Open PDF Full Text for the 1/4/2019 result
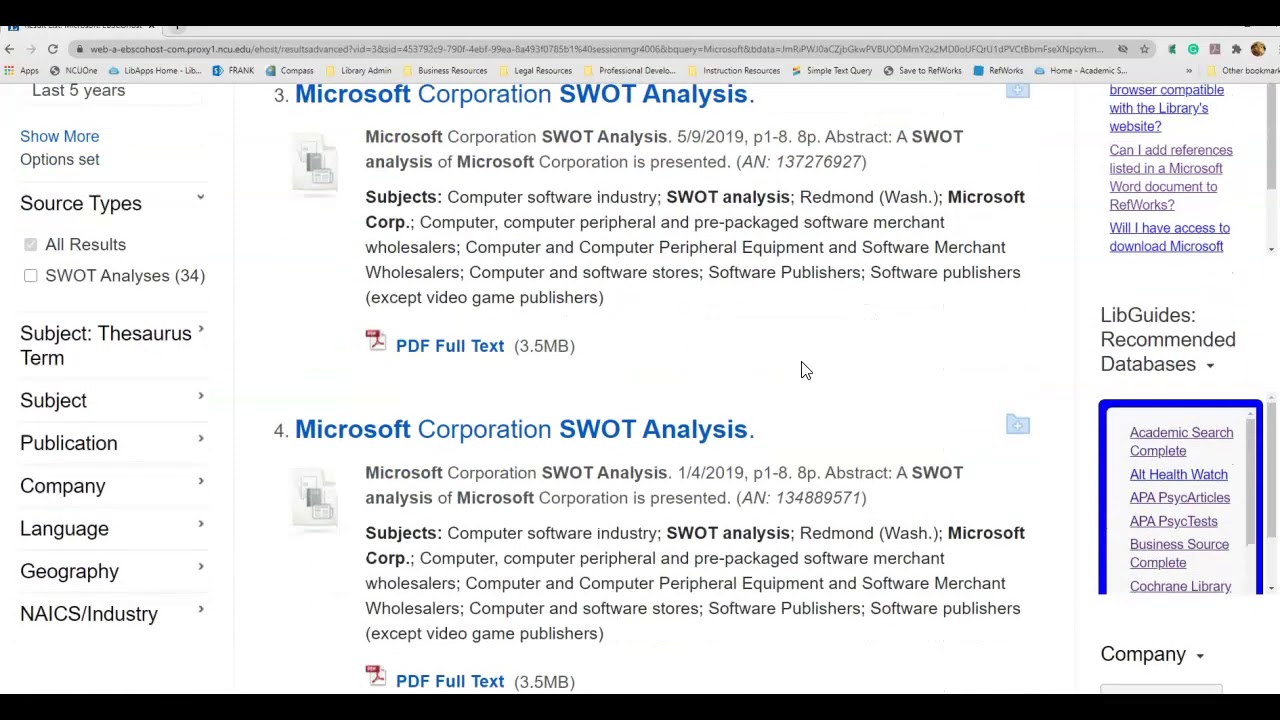 [450, 682]
